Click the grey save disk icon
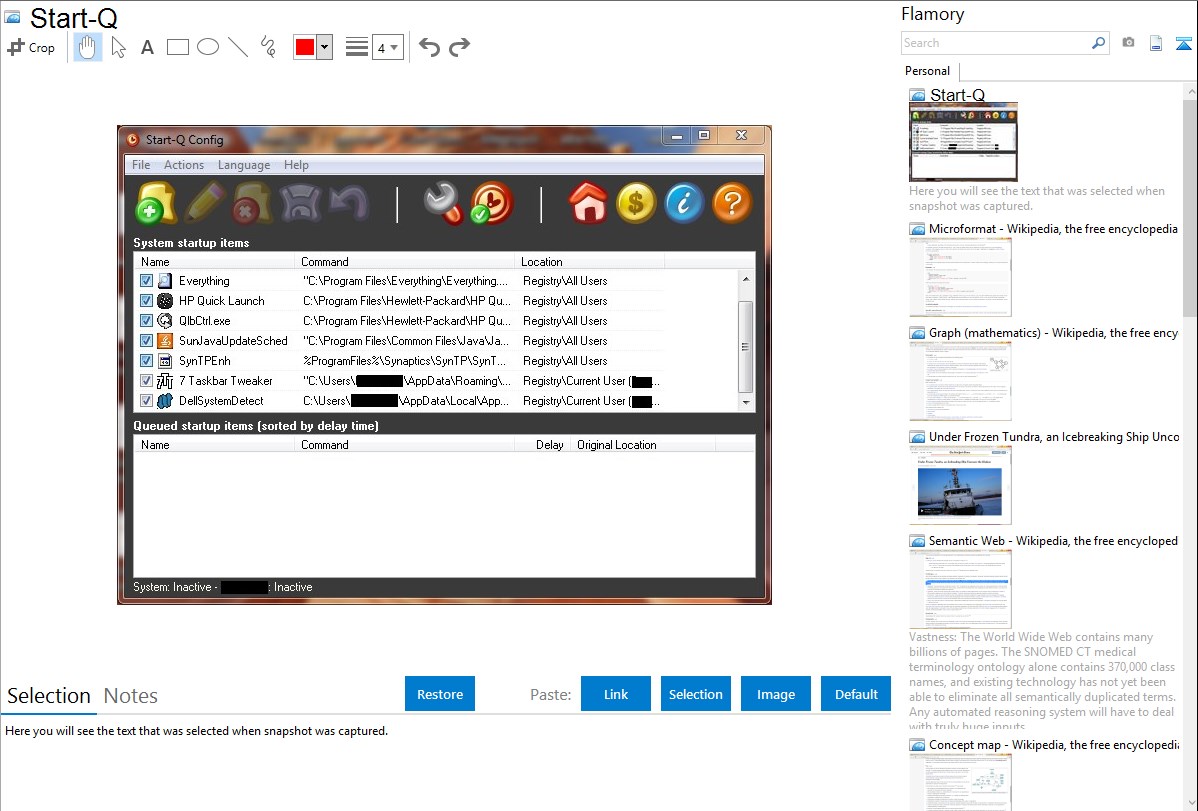 300,203
